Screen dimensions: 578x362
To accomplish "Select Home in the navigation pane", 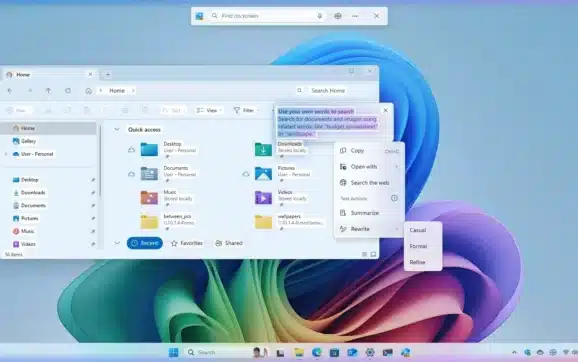I will pyautogui.click(x=49, y=128).
